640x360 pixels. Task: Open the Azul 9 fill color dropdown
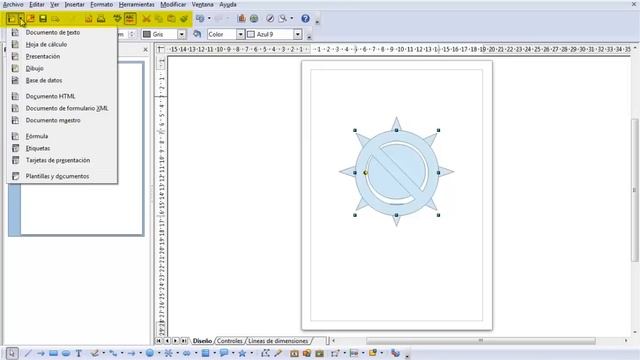coord(298,34)
